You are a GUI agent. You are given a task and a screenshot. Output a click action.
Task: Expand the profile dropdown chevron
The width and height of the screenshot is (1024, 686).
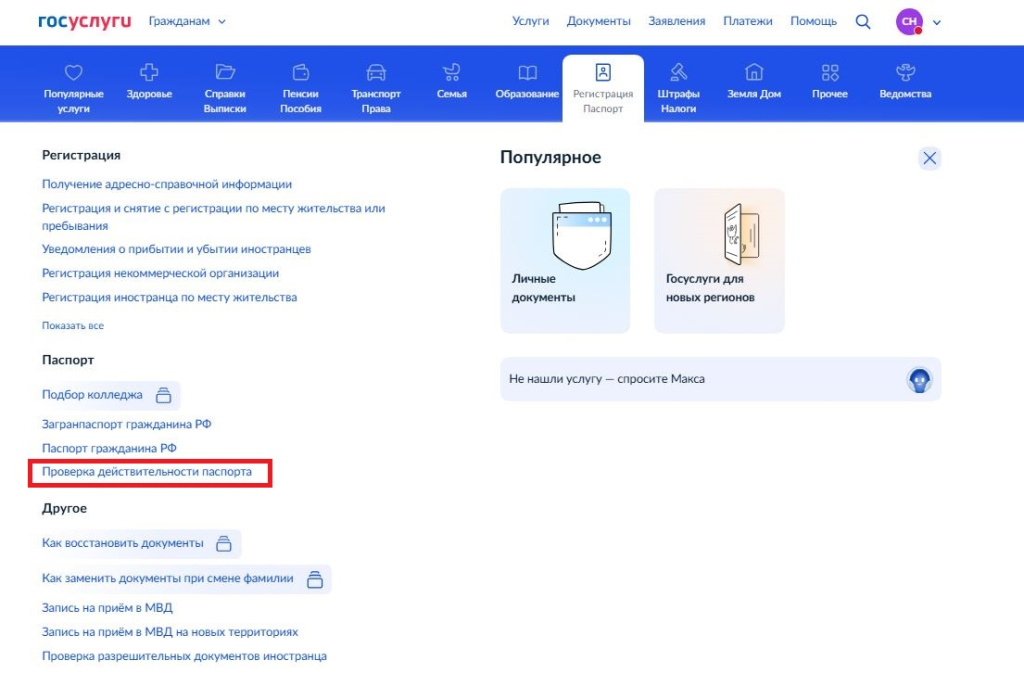(936, 22)
